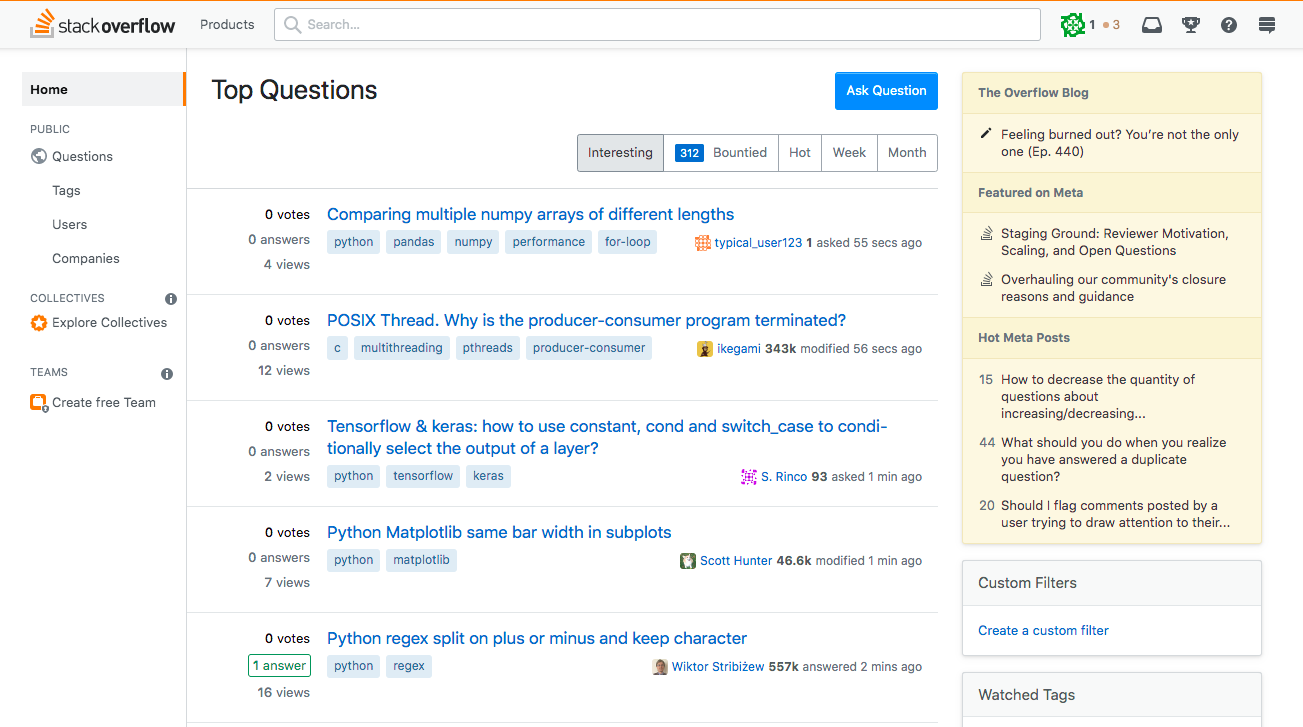Screen dimensions: 1303x727
Task: Open ikegami profile name link
Action: click(739, 349)
